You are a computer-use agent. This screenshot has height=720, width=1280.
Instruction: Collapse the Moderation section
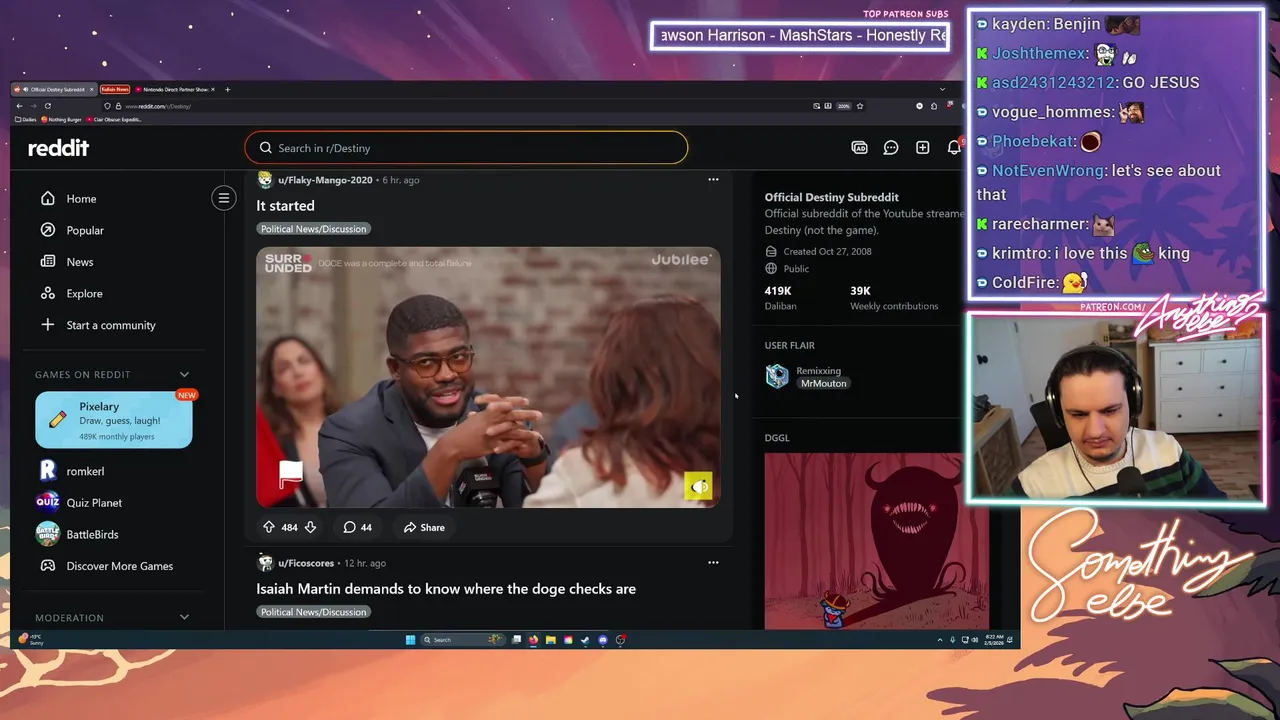184,617
